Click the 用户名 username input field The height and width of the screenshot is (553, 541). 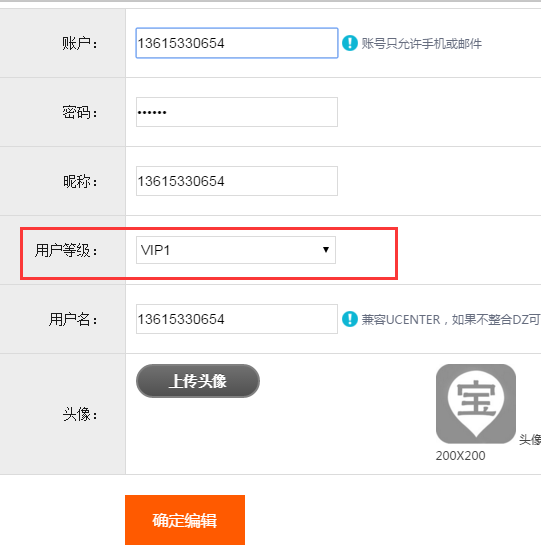pyautogui.click(x=237, y=319)
